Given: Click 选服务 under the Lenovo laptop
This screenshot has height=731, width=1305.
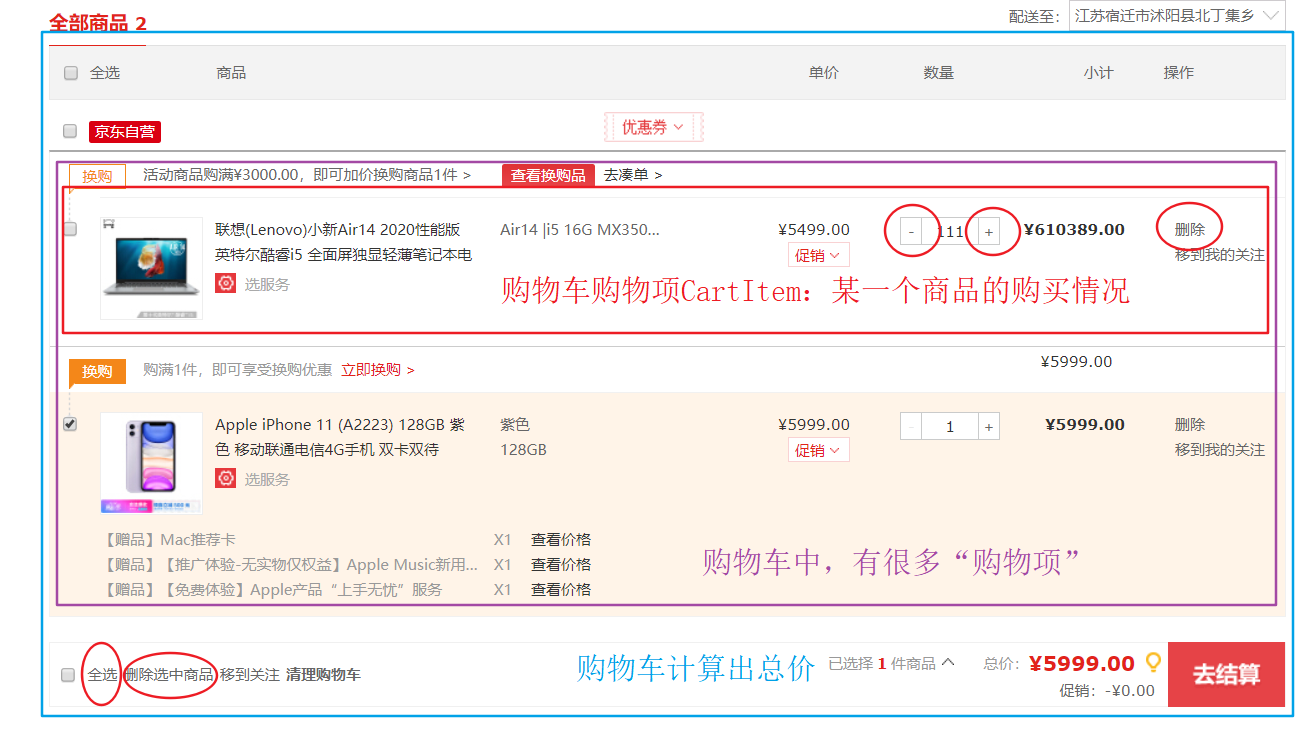Looking at the screenshot, I should (267, 284).
